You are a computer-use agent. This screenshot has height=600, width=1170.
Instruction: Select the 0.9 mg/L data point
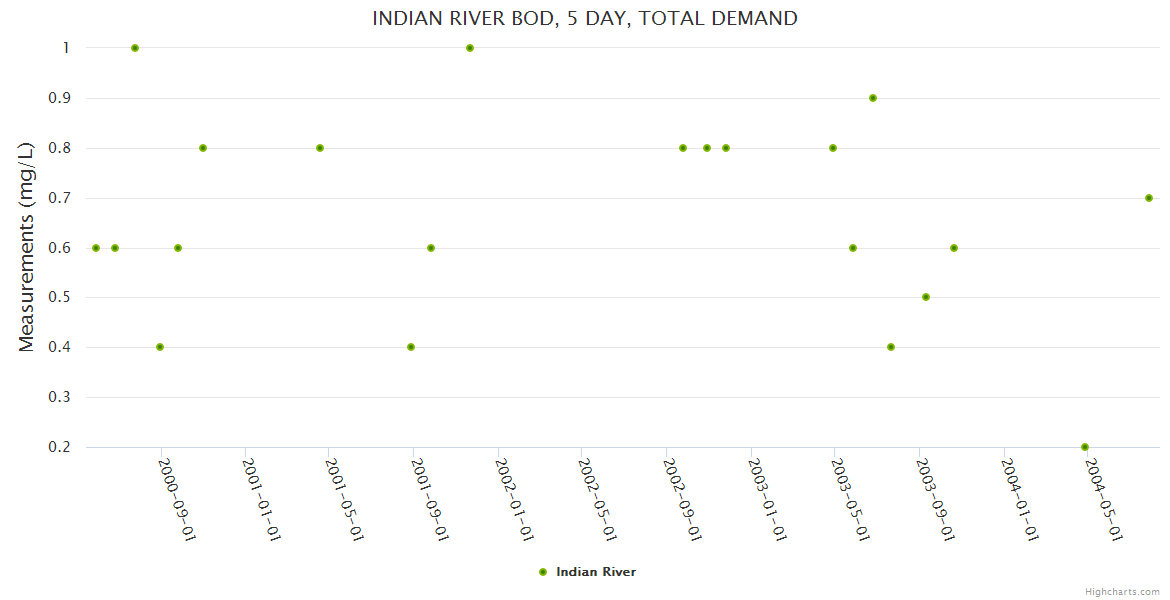[873, 98]
